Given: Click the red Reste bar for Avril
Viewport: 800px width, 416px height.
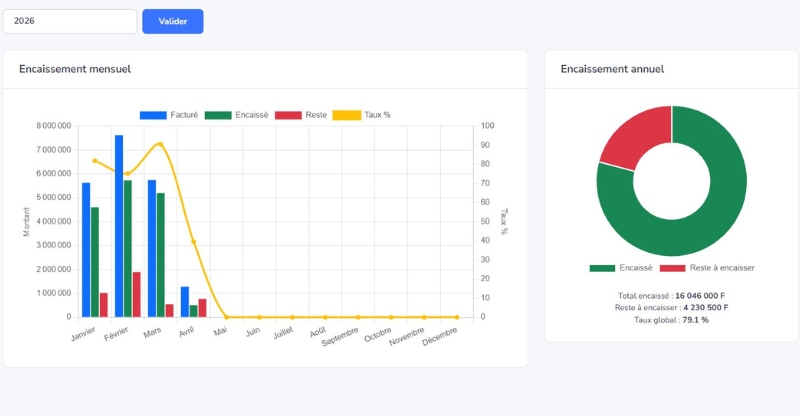Looking at the screenshot, I should tap(202, 307).
